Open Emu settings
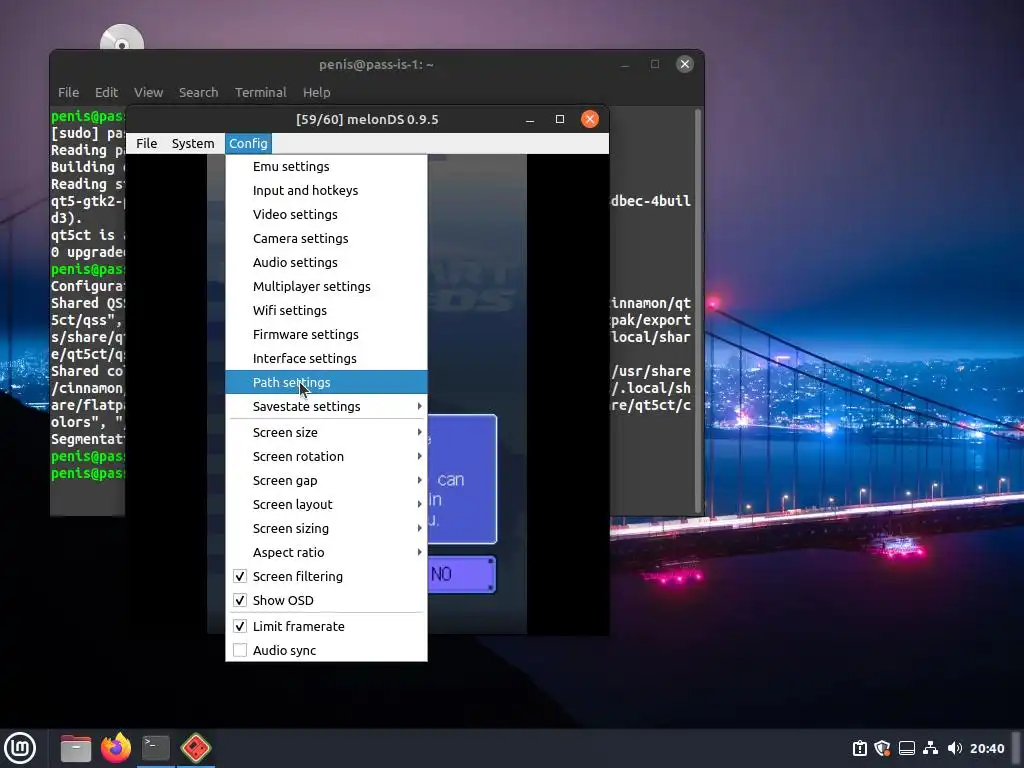This screenshot has height=768, width=1024. click(x=327, y=167)
